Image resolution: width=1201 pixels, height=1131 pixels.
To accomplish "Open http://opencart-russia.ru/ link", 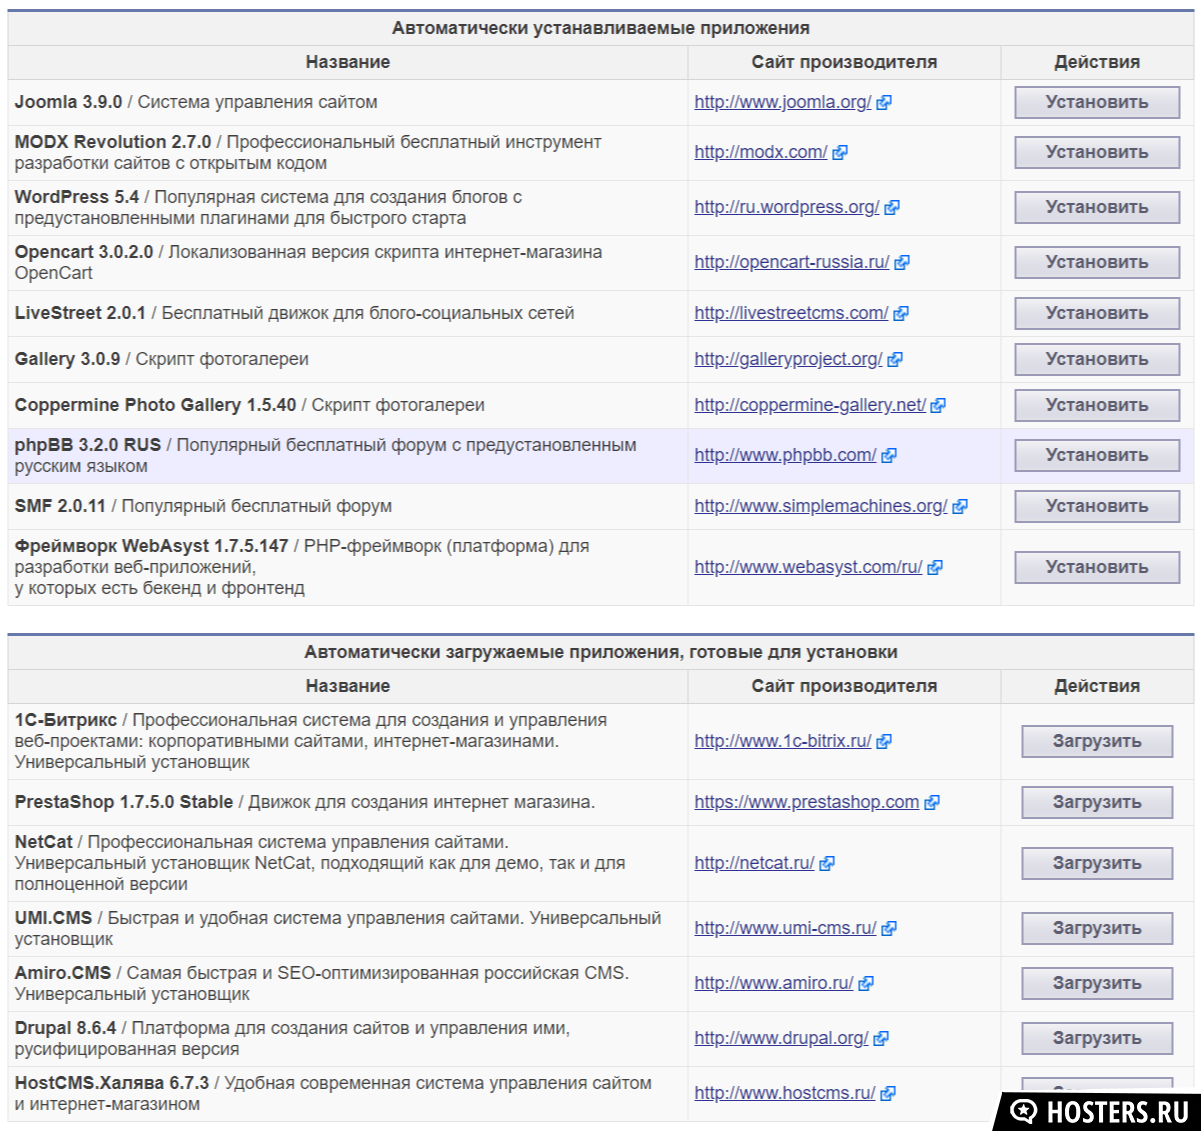I will point(792,262).
